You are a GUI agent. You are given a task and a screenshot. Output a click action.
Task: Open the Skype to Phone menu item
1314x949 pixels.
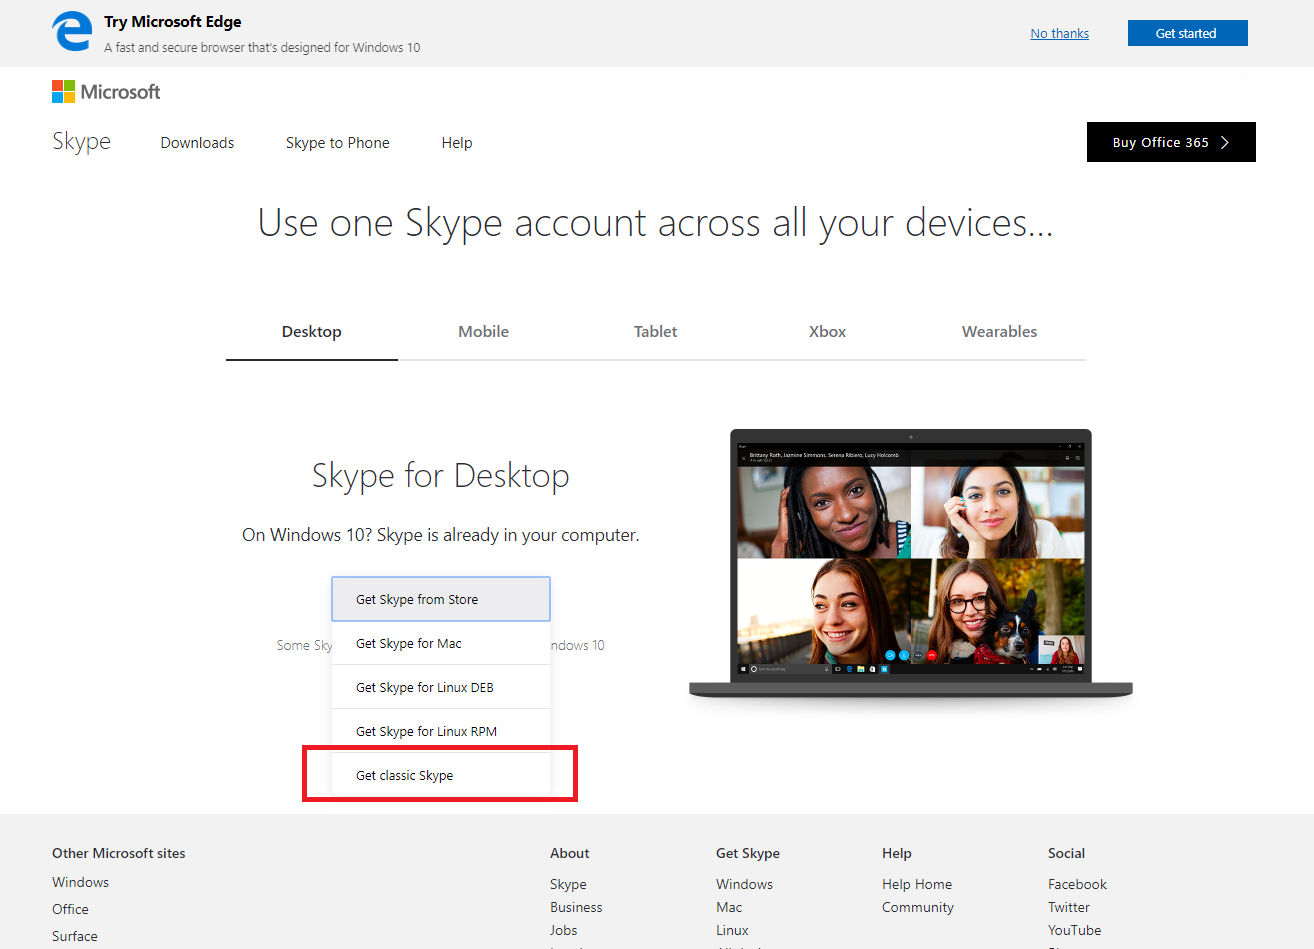(x=338, y=143)
